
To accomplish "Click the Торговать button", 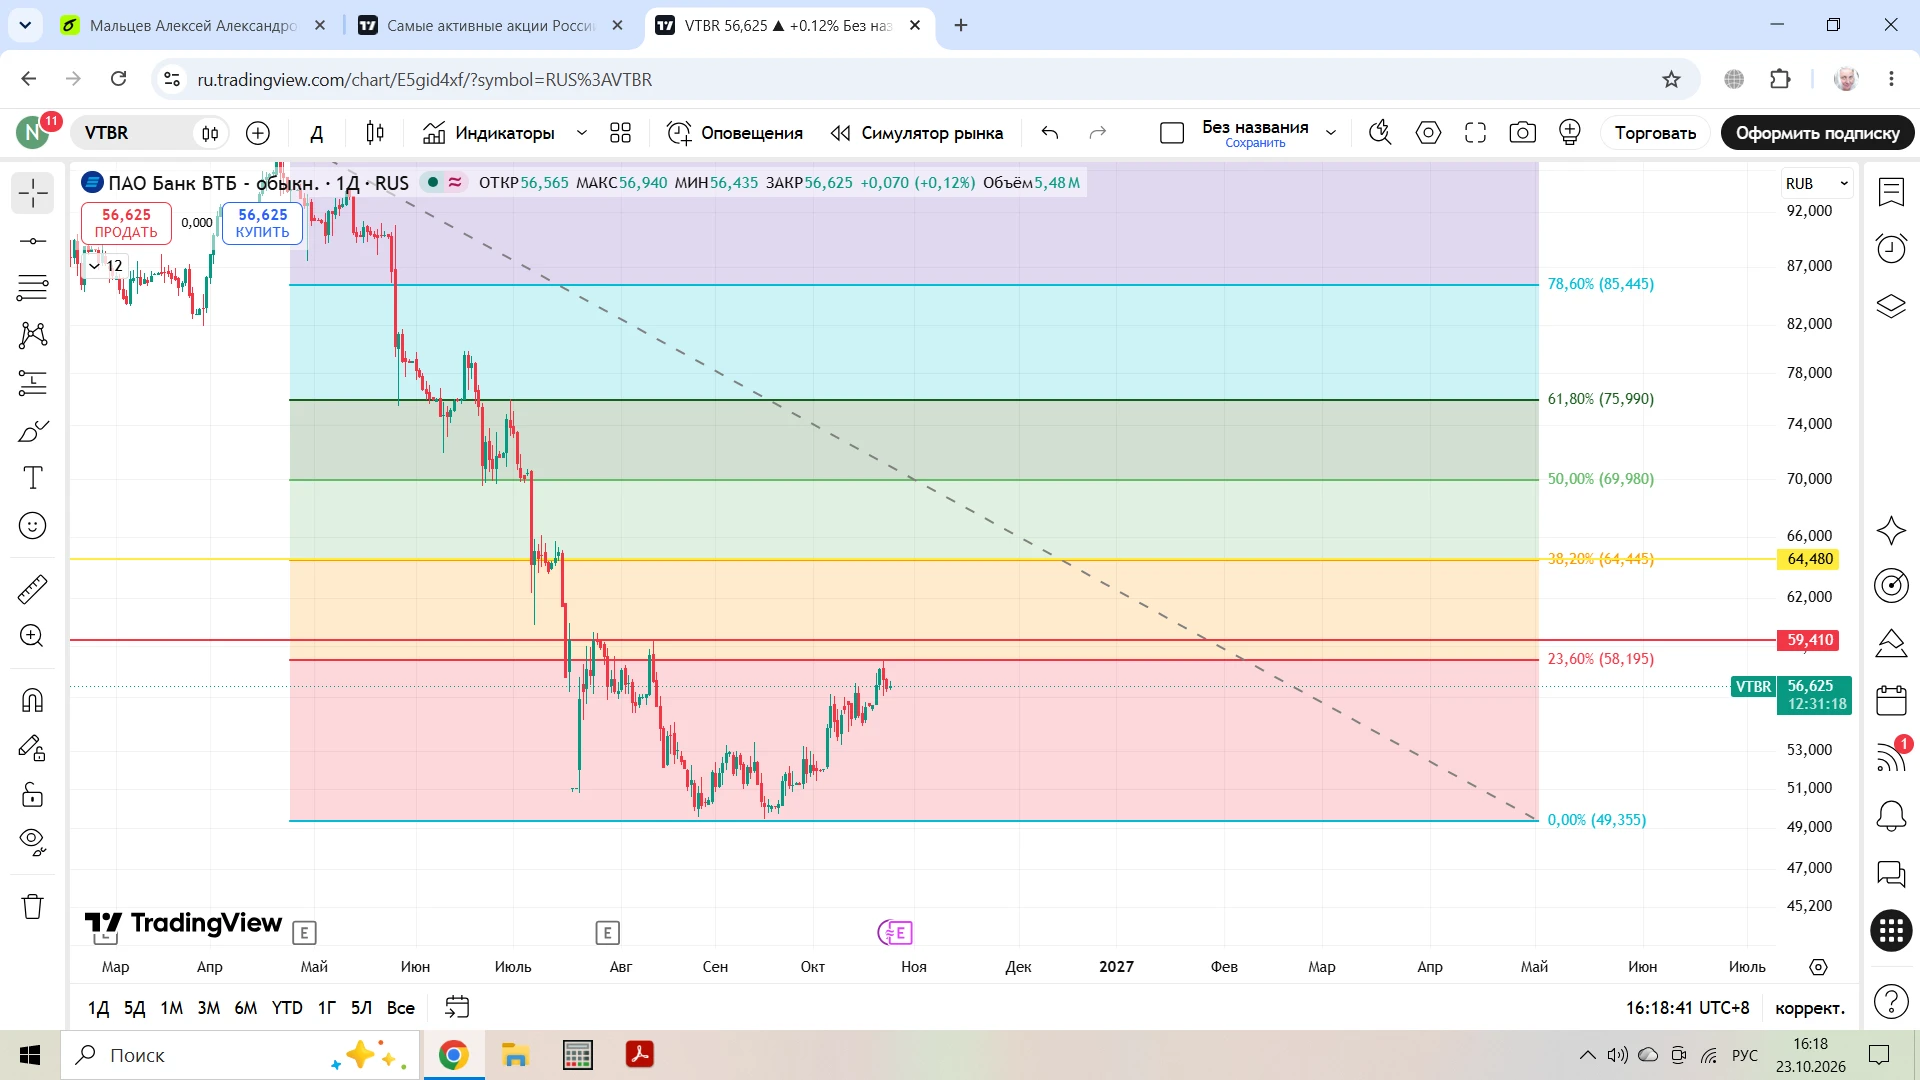I will tap(1655, 133).
